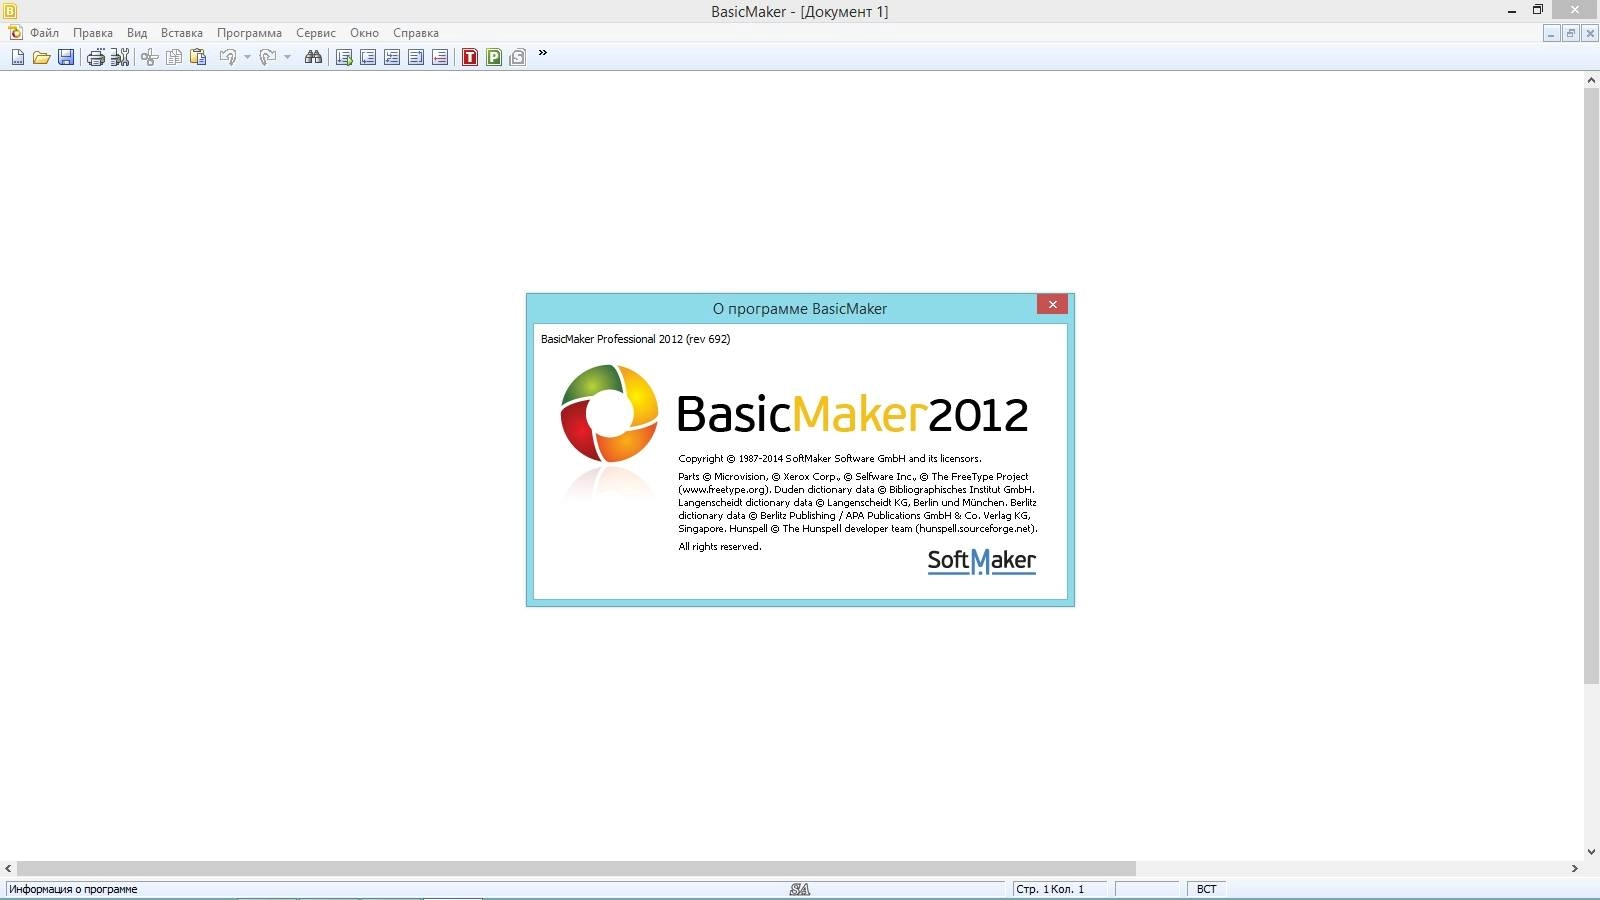Restore the inner document window
This screenshot has width=1600, height=900.
[1570, 33]
